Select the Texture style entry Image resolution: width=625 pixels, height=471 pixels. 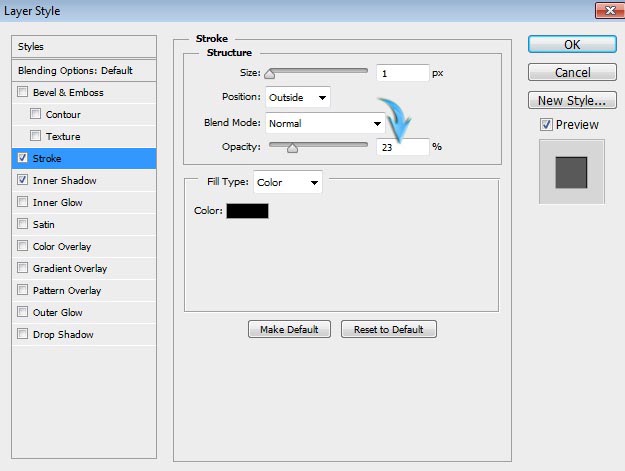(84, 136)
